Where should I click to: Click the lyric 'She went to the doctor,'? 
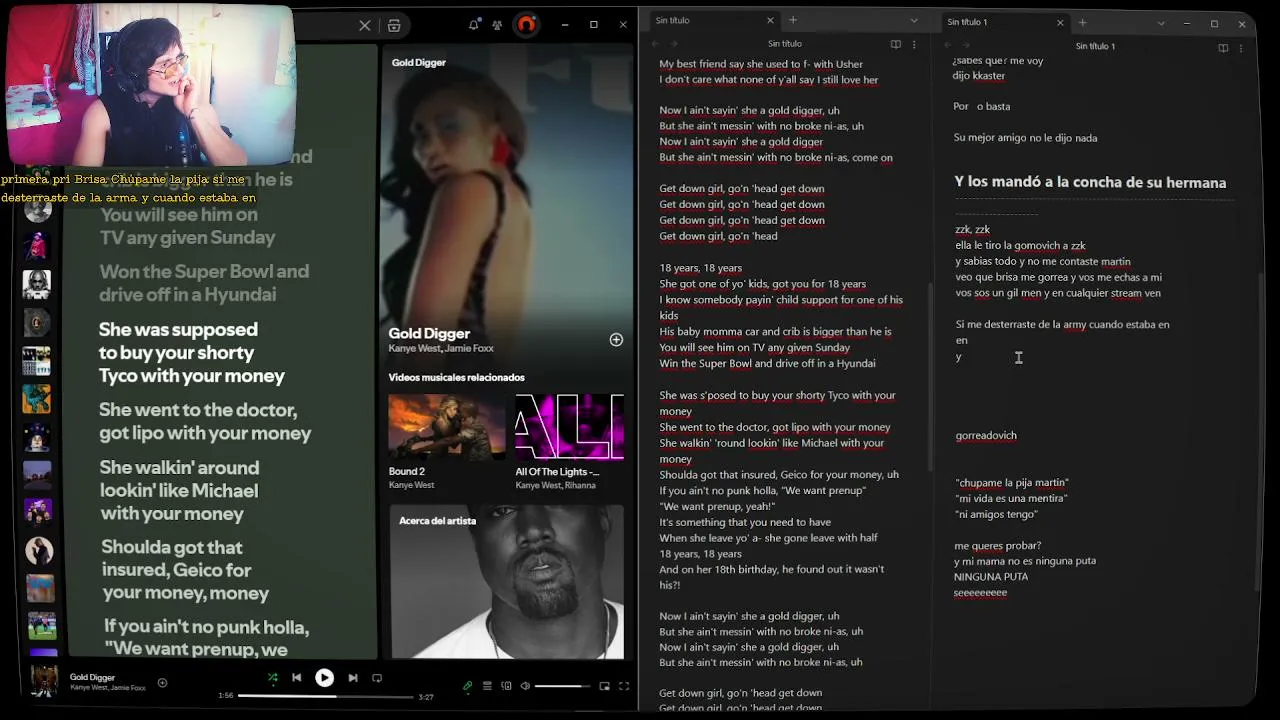click(198, 410)
